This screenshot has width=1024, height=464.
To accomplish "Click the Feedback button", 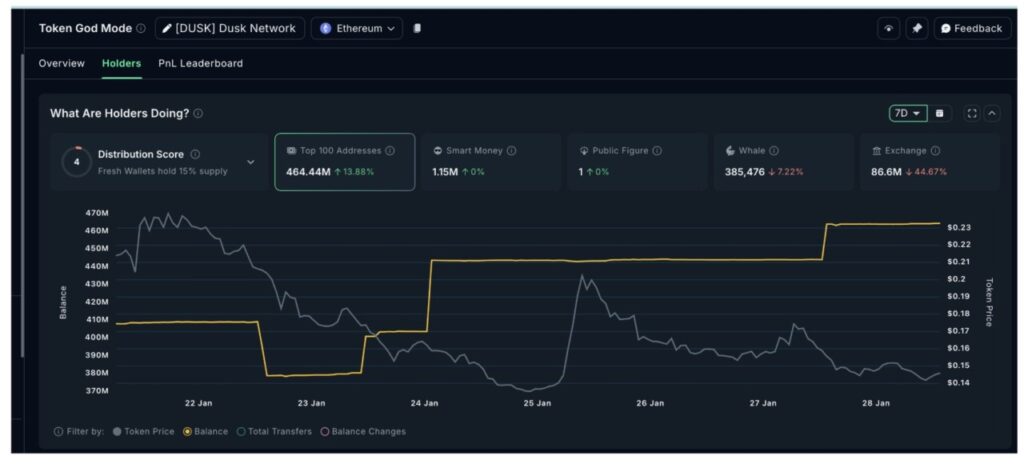I will [971, 28].
